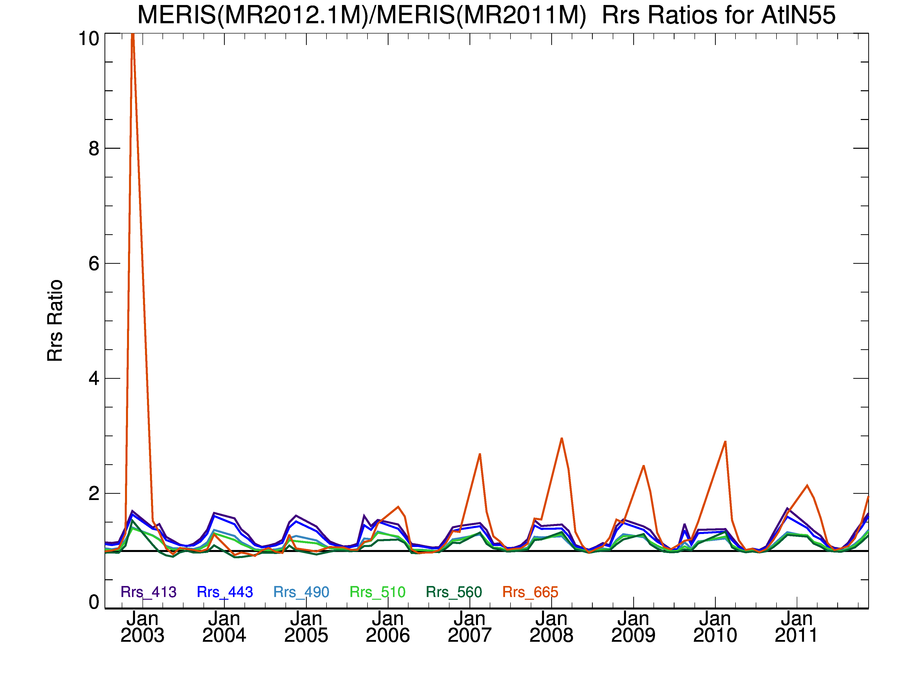
Task: Click the Jan 2011 x-axis label
Action: 797,627
